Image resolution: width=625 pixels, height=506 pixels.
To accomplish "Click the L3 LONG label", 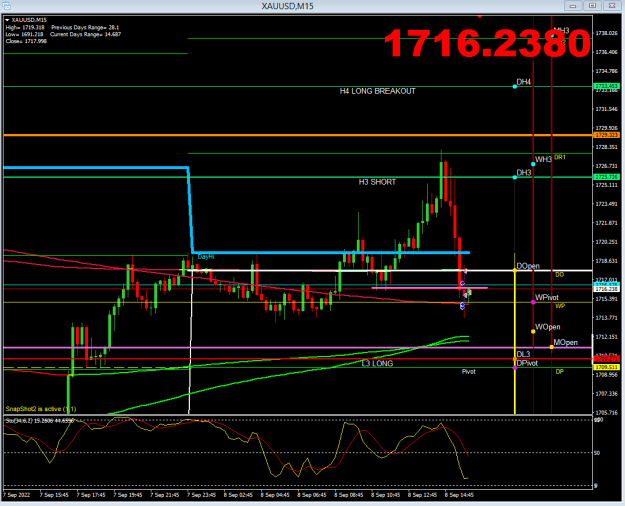I will point(377,363).
